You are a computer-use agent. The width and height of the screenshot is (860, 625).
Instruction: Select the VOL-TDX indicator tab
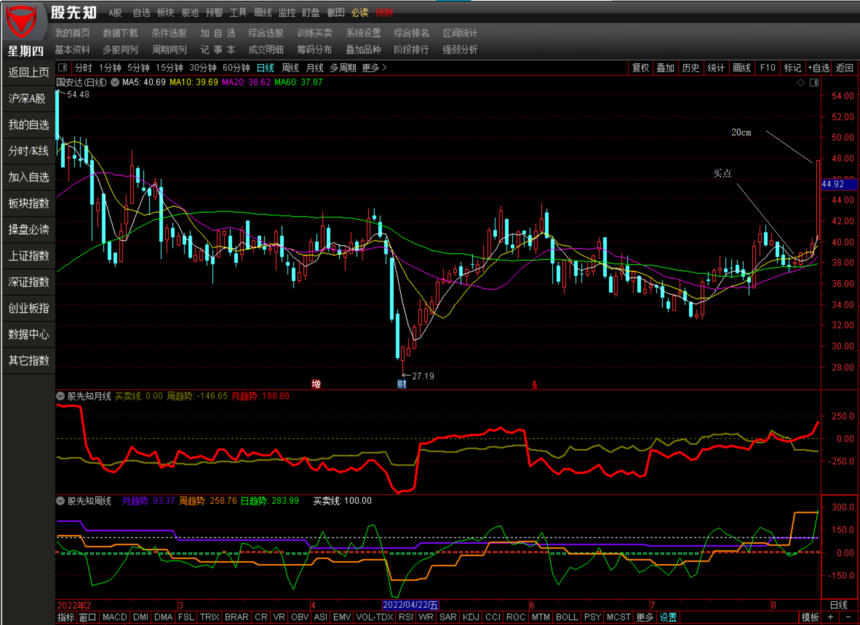point(375,617)
